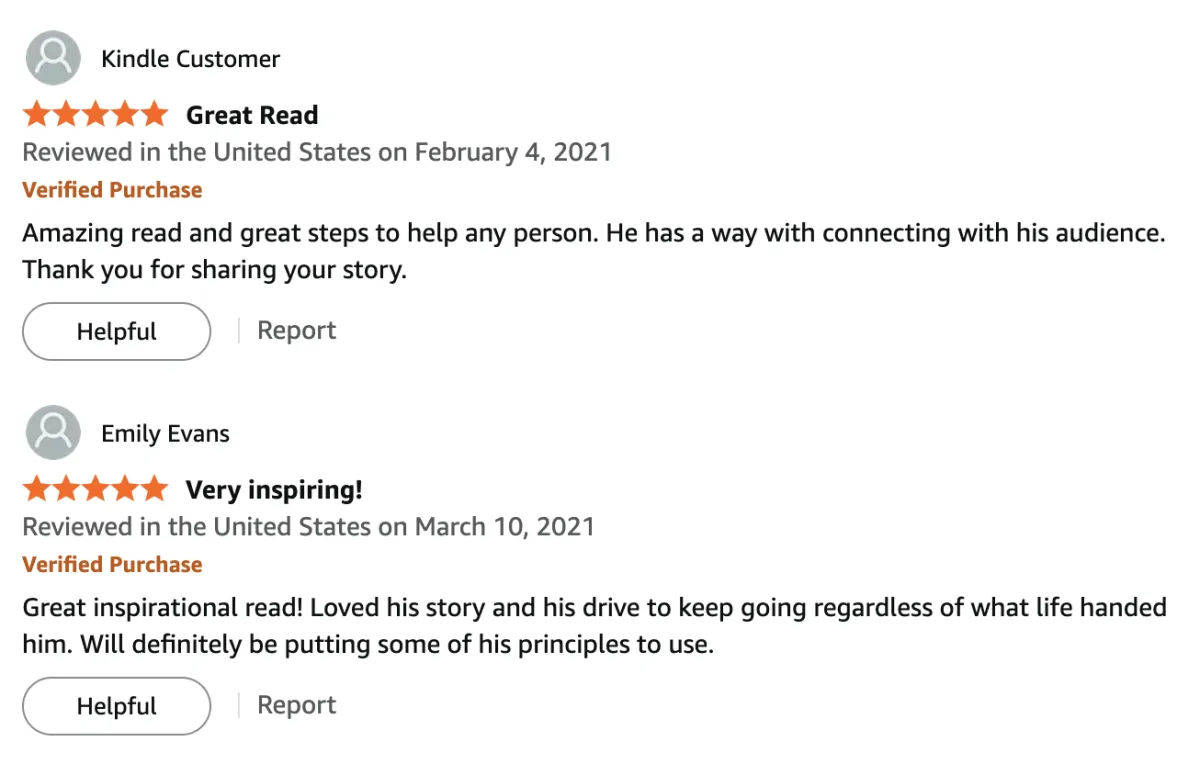Click the first star of Great Read rating

point(37,115)
